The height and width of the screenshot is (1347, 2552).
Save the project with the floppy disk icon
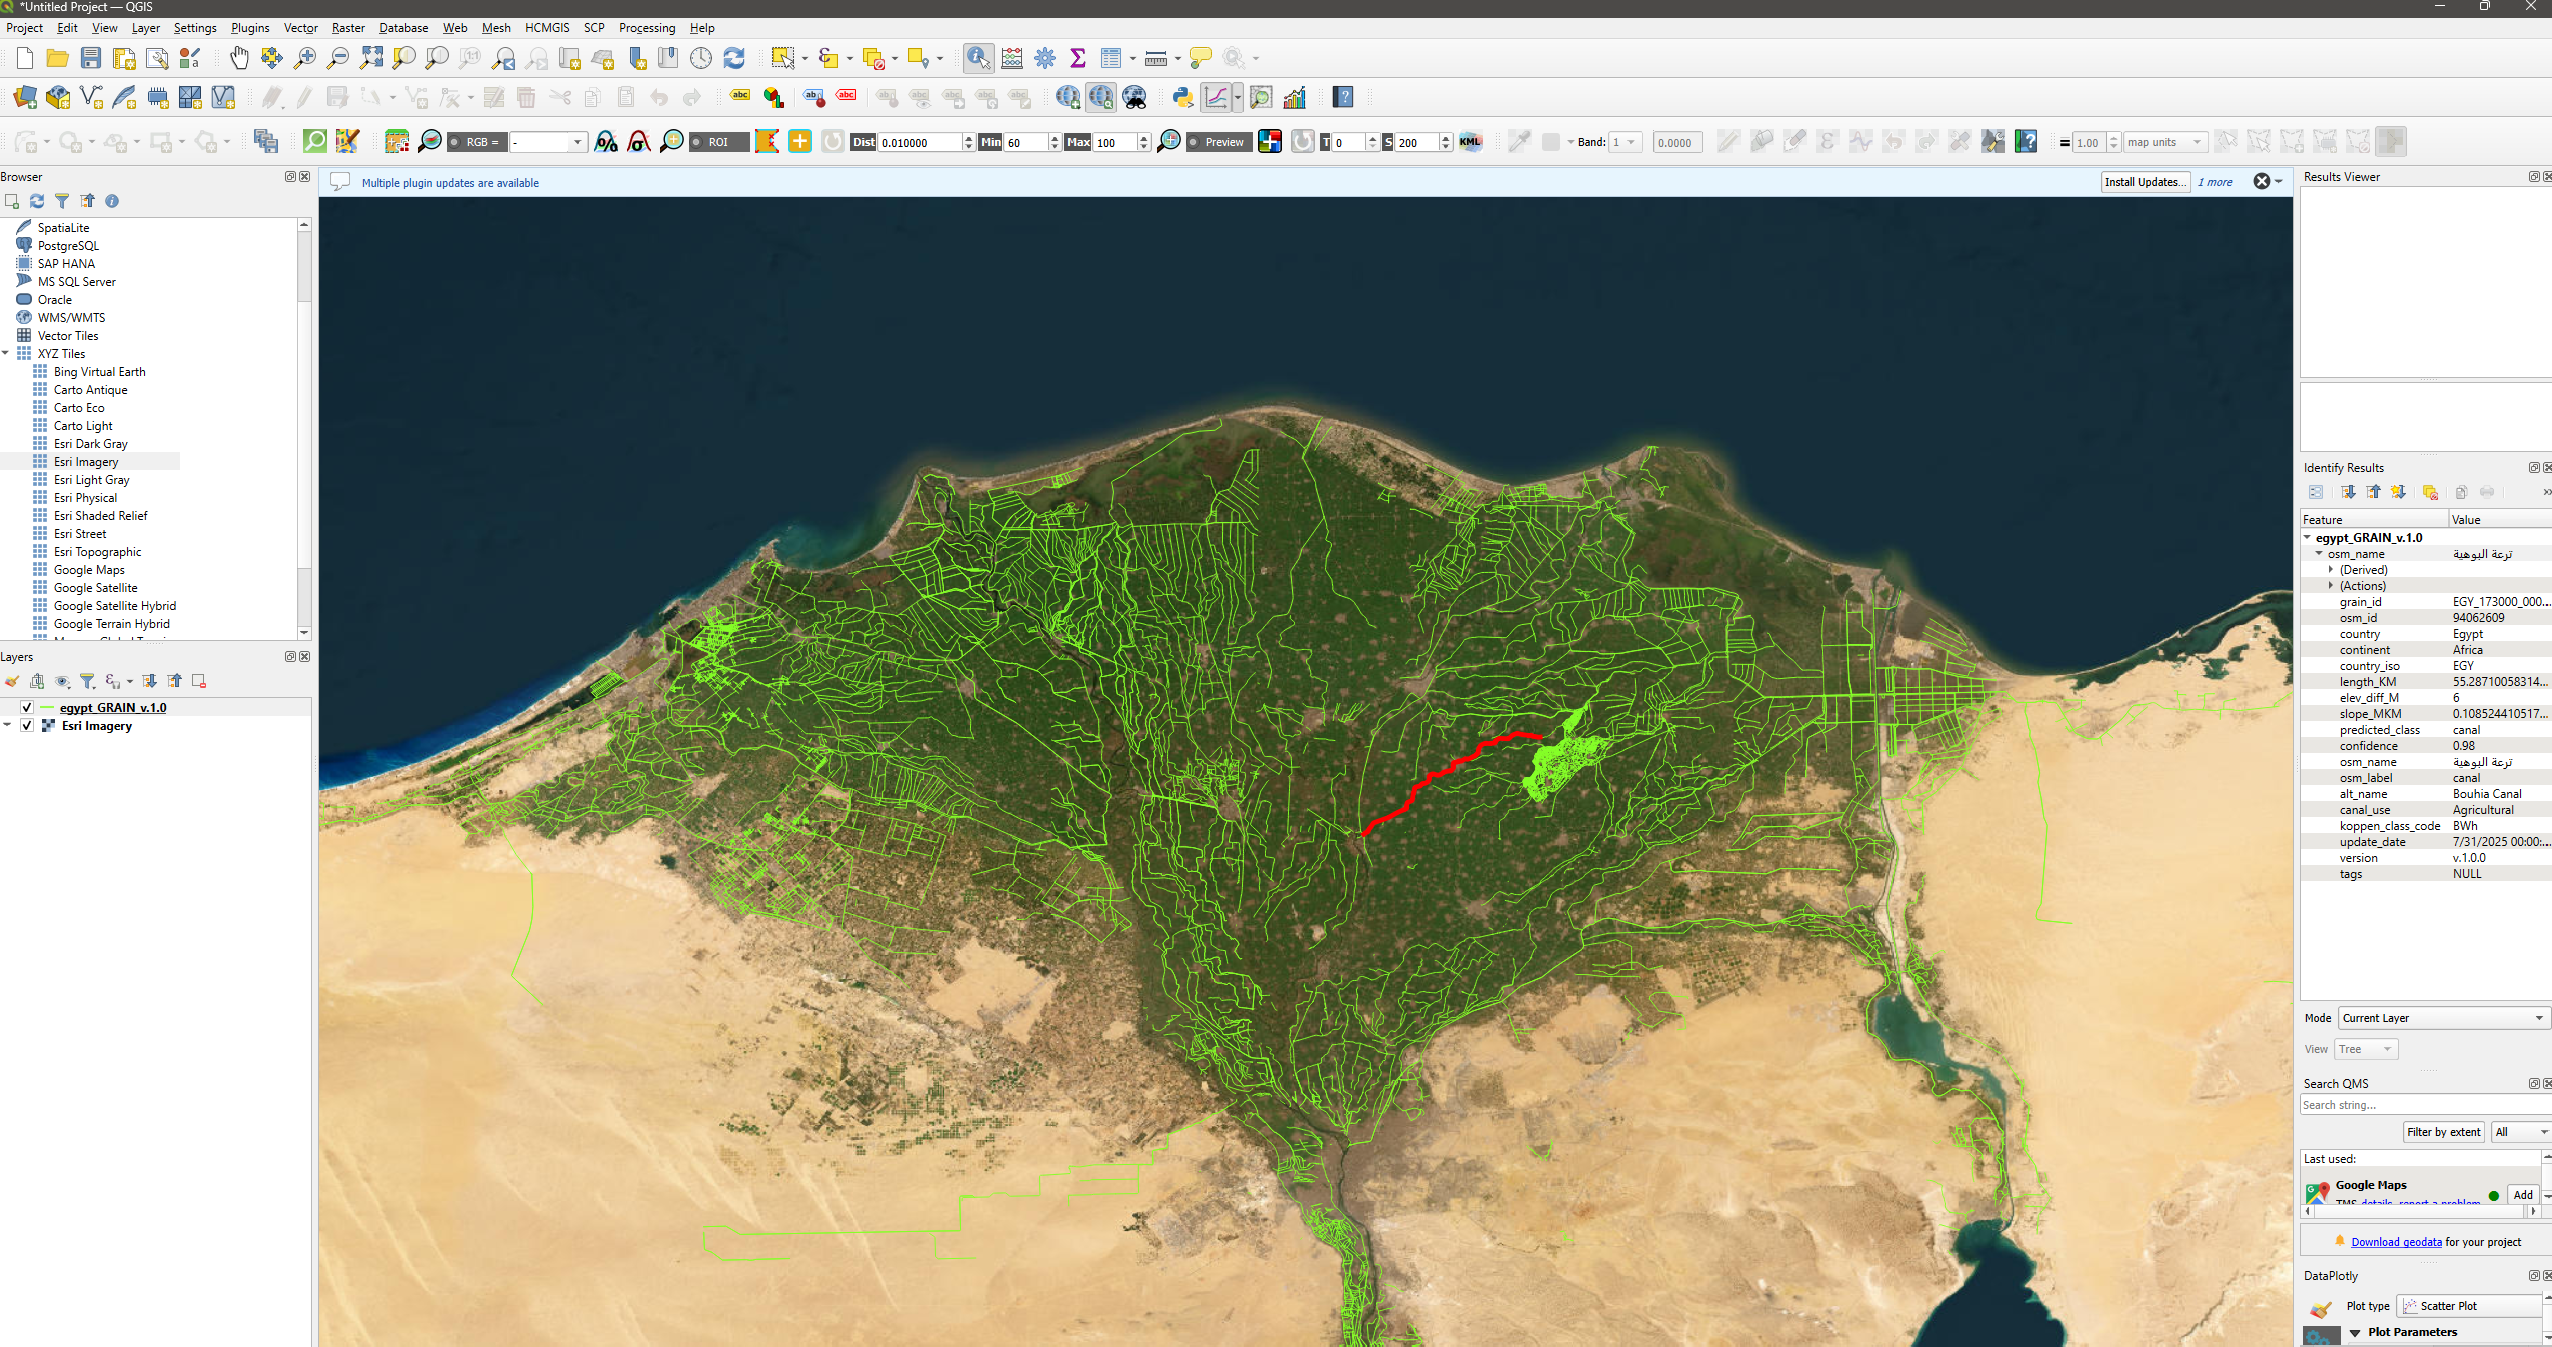pos(91,58)
